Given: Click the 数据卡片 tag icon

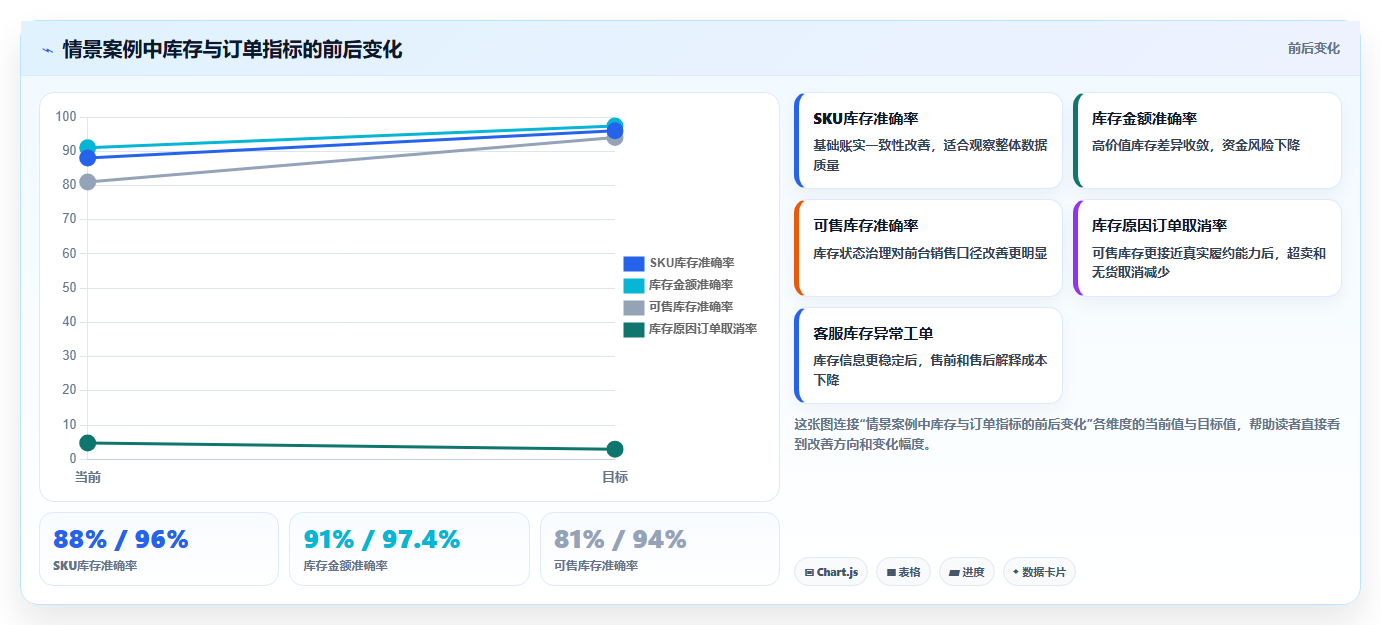Looking at the screenshot, I should [1016, 572].
